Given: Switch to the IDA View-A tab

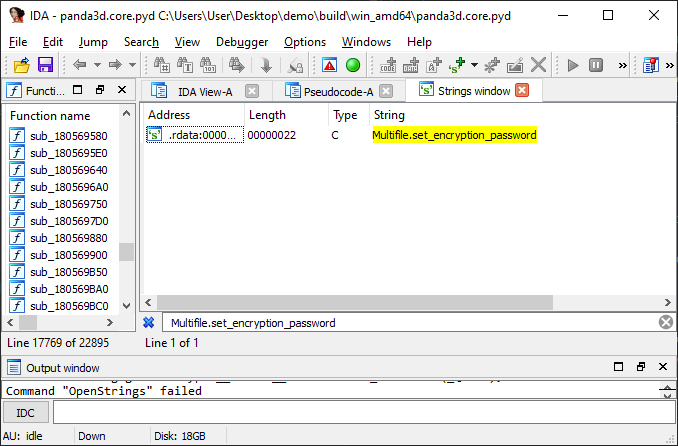Looking at the screenshot, I should (x=205, y=92).
